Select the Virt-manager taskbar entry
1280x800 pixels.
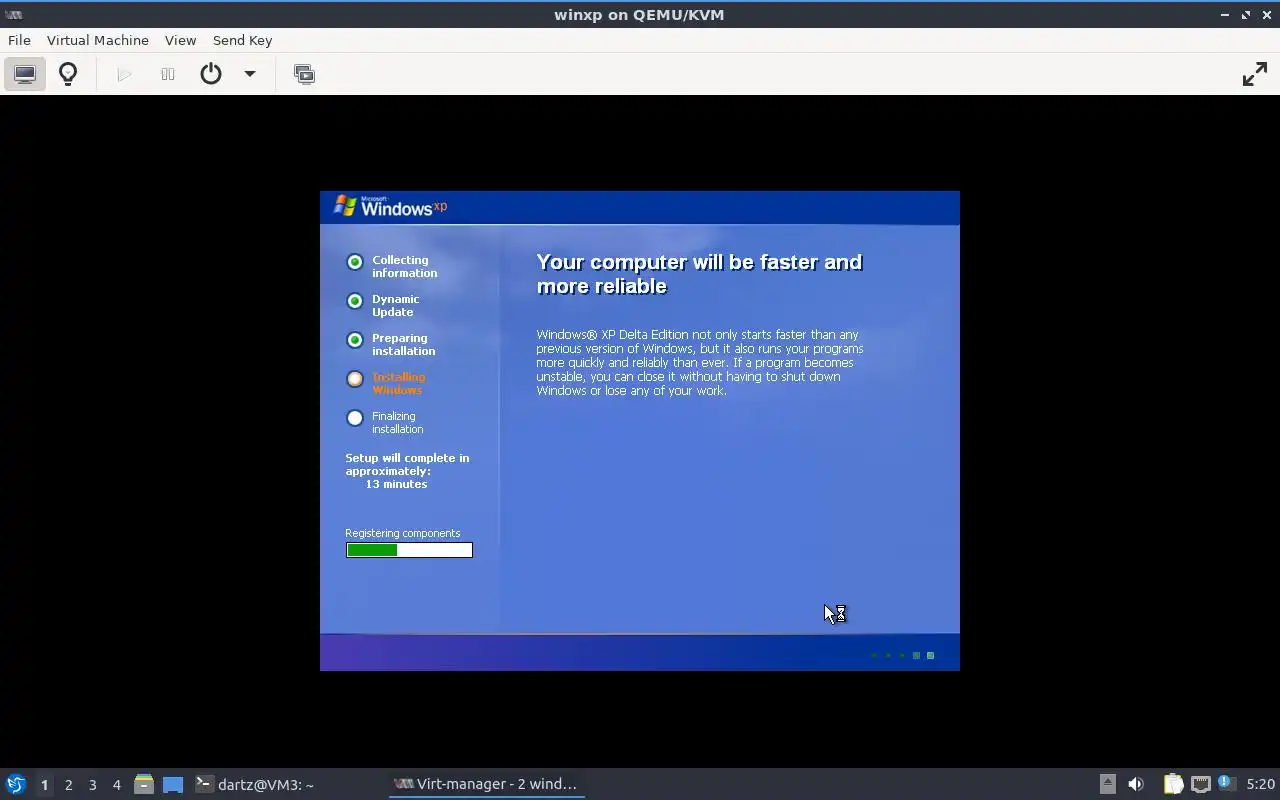pos(486,784)
